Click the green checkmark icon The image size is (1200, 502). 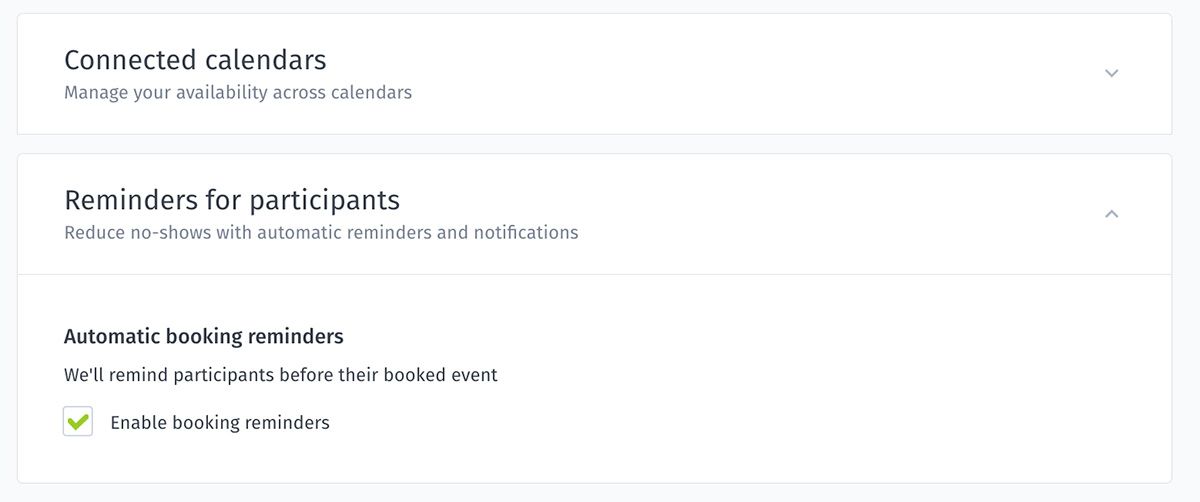click(x=78, y=421)
